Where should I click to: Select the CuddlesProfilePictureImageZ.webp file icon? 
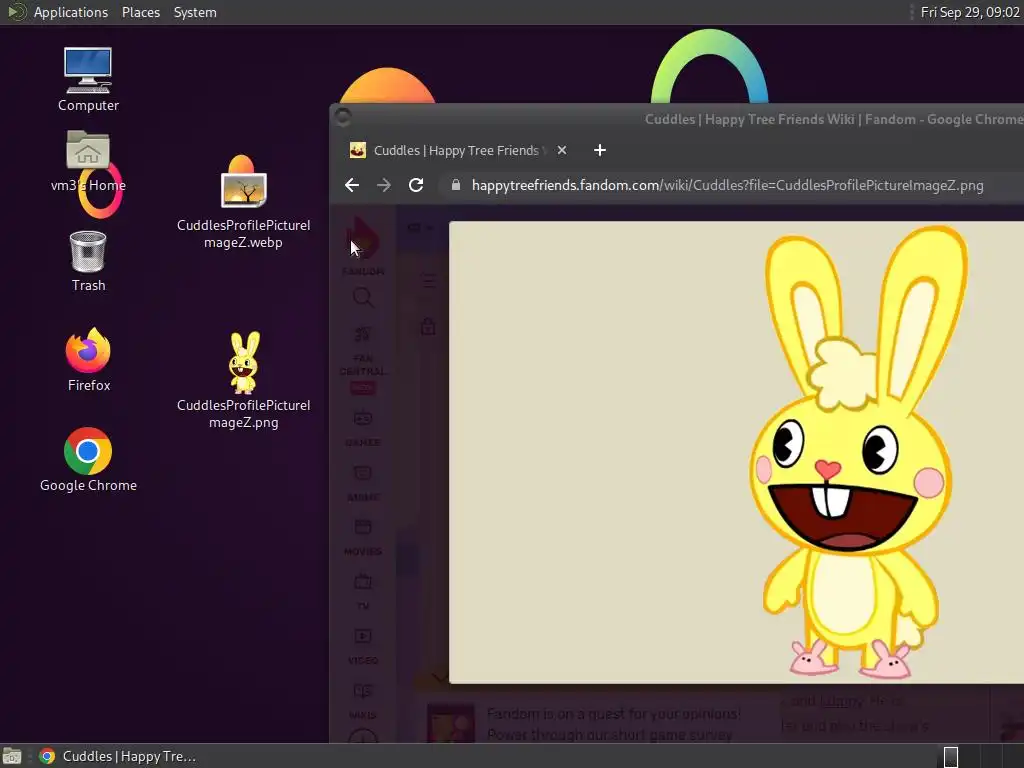(243, 202)
